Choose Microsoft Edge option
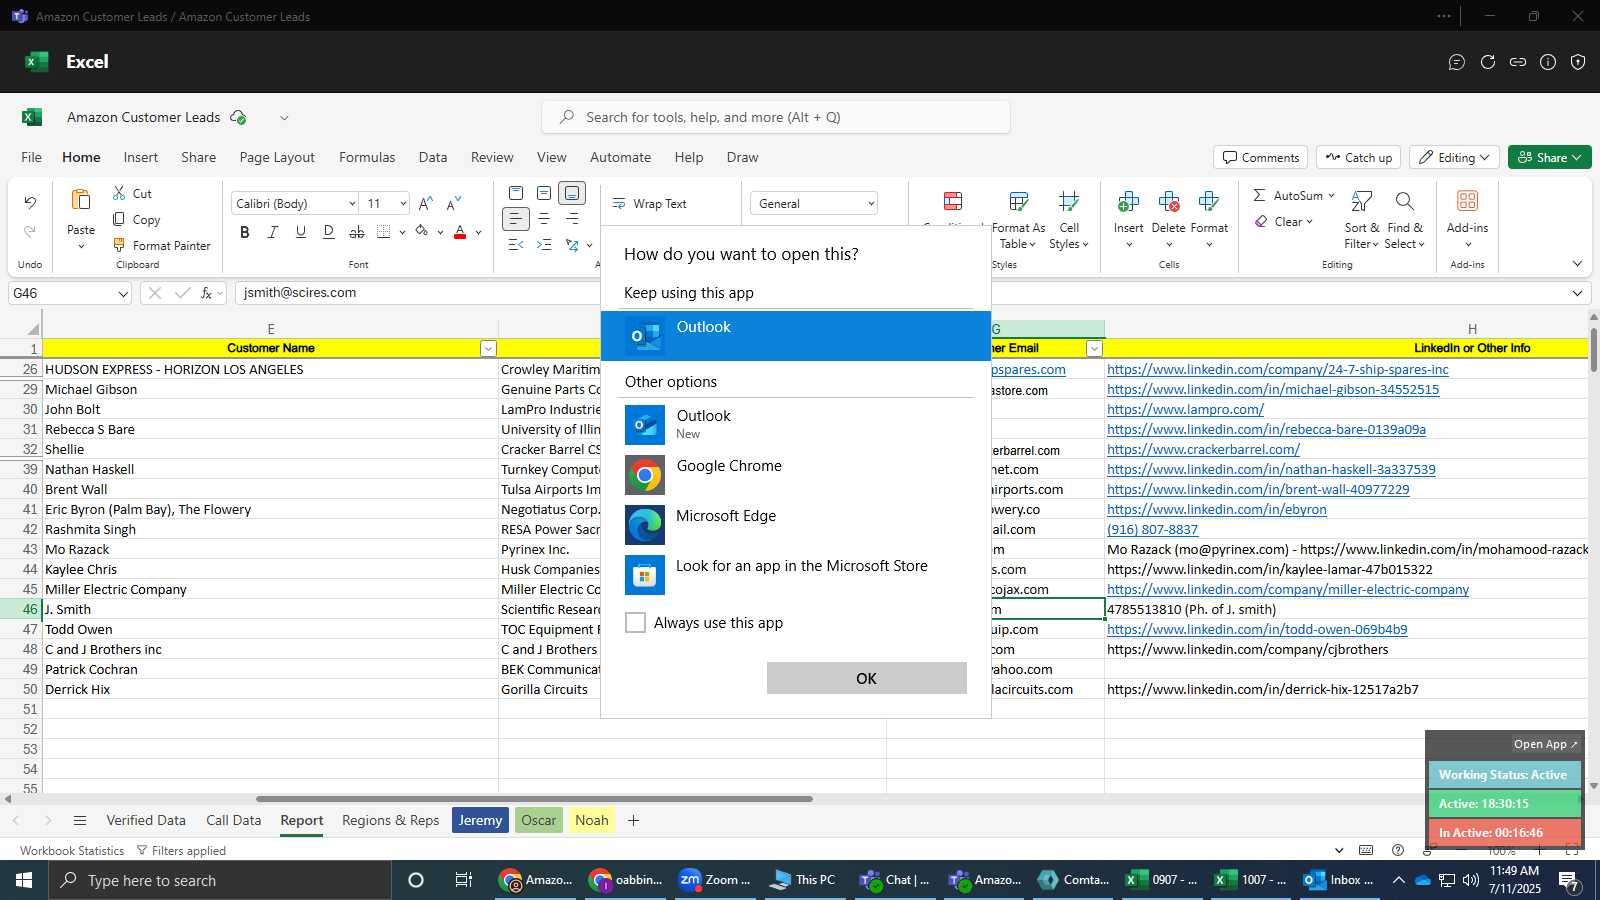 [796, 525]
